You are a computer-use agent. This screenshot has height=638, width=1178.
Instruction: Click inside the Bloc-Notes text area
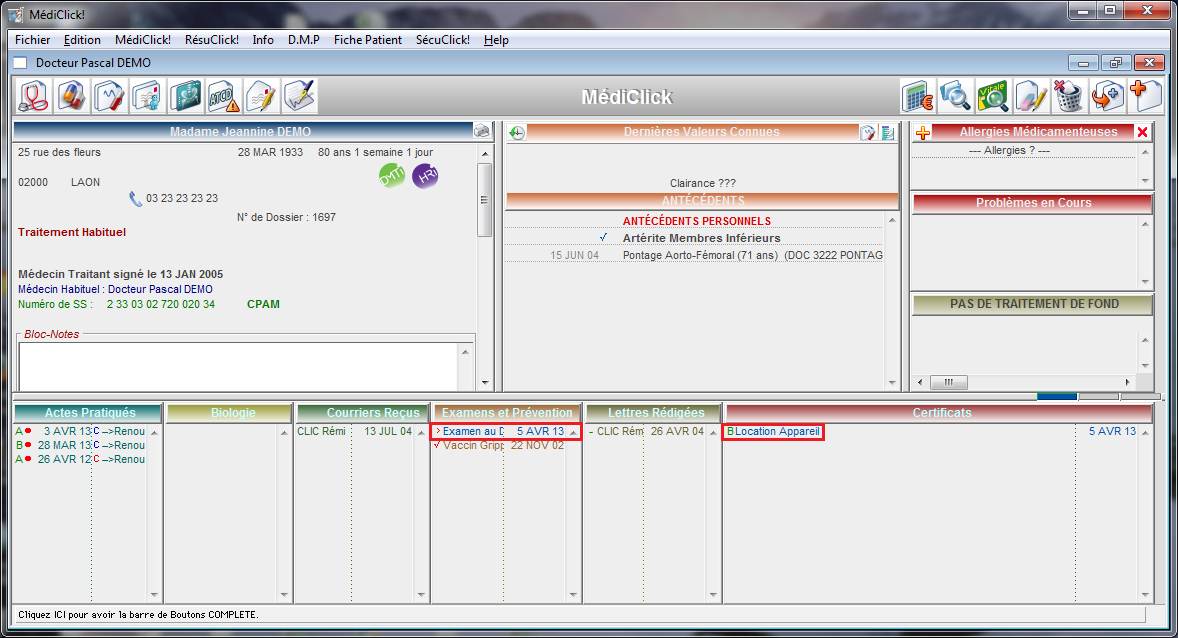(239, 367)
